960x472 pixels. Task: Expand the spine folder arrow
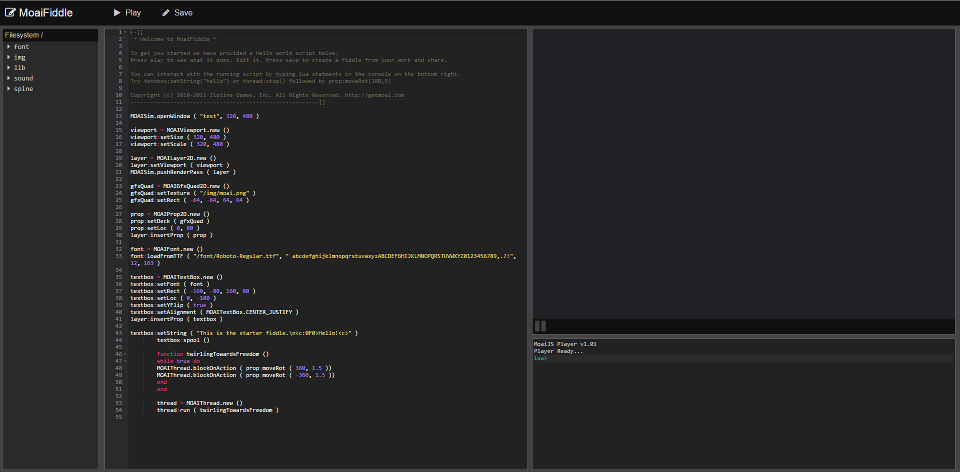(9, 89)
